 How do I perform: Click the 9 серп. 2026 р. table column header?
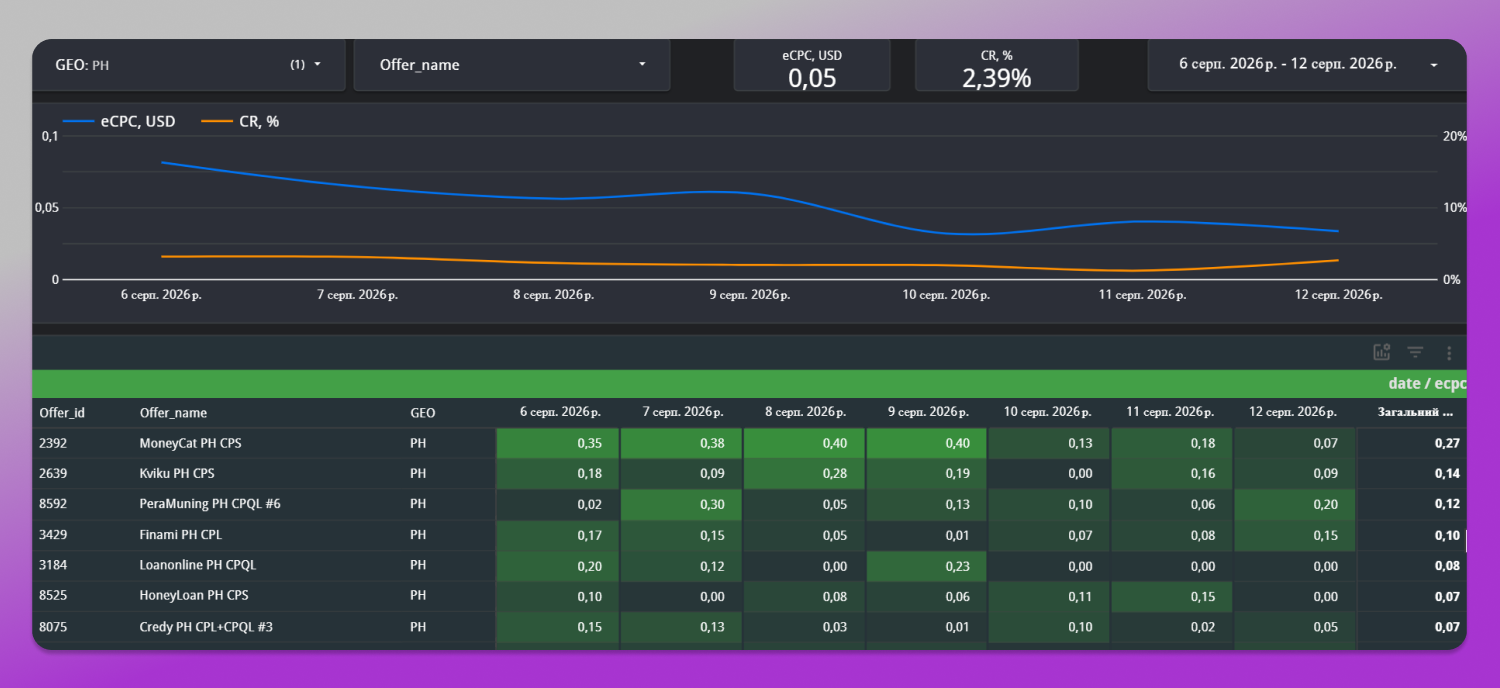click(x=930, y=412)
